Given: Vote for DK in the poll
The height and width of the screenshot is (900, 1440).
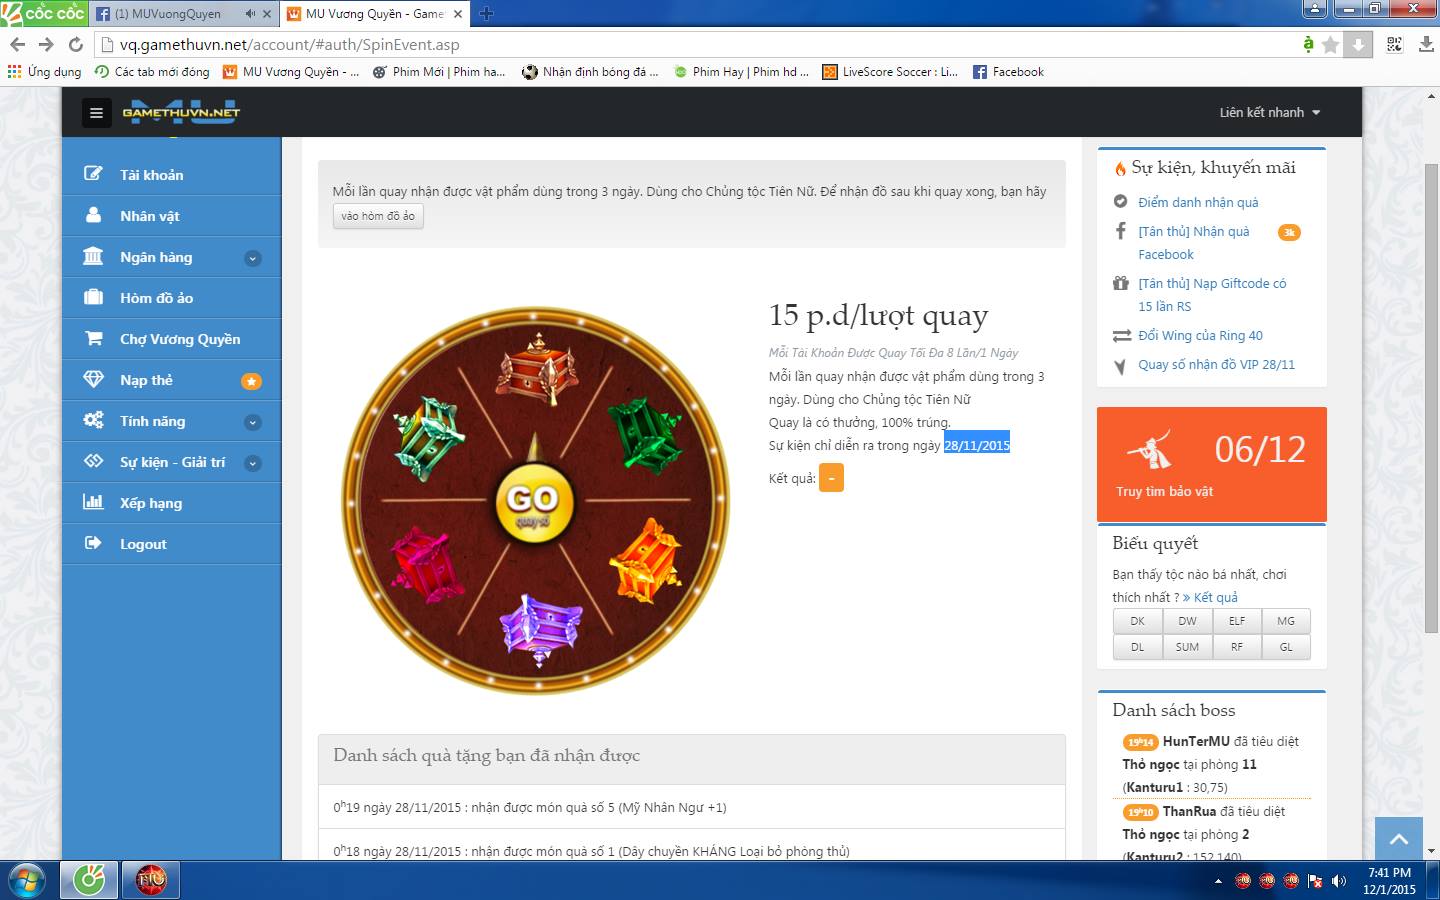Looking at the screenshot, I should (1137, 621).
